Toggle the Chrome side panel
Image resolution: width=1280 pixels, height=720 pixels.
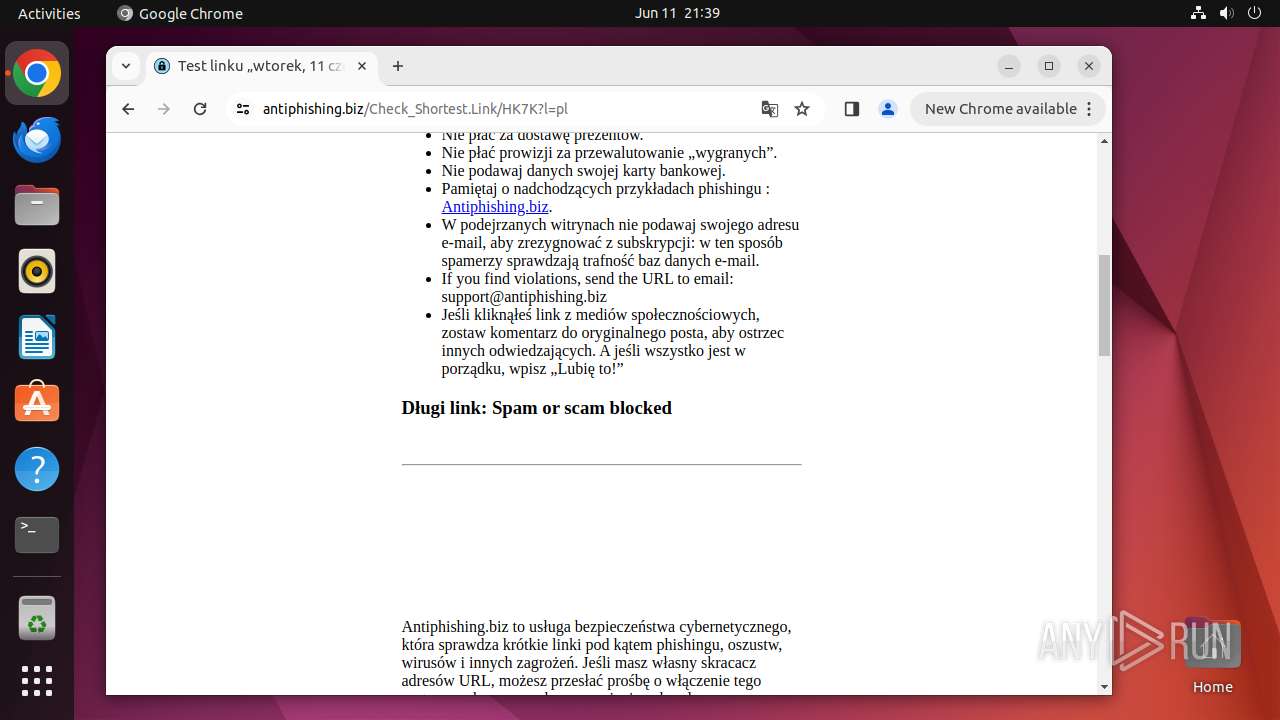(x=852, y=109)
